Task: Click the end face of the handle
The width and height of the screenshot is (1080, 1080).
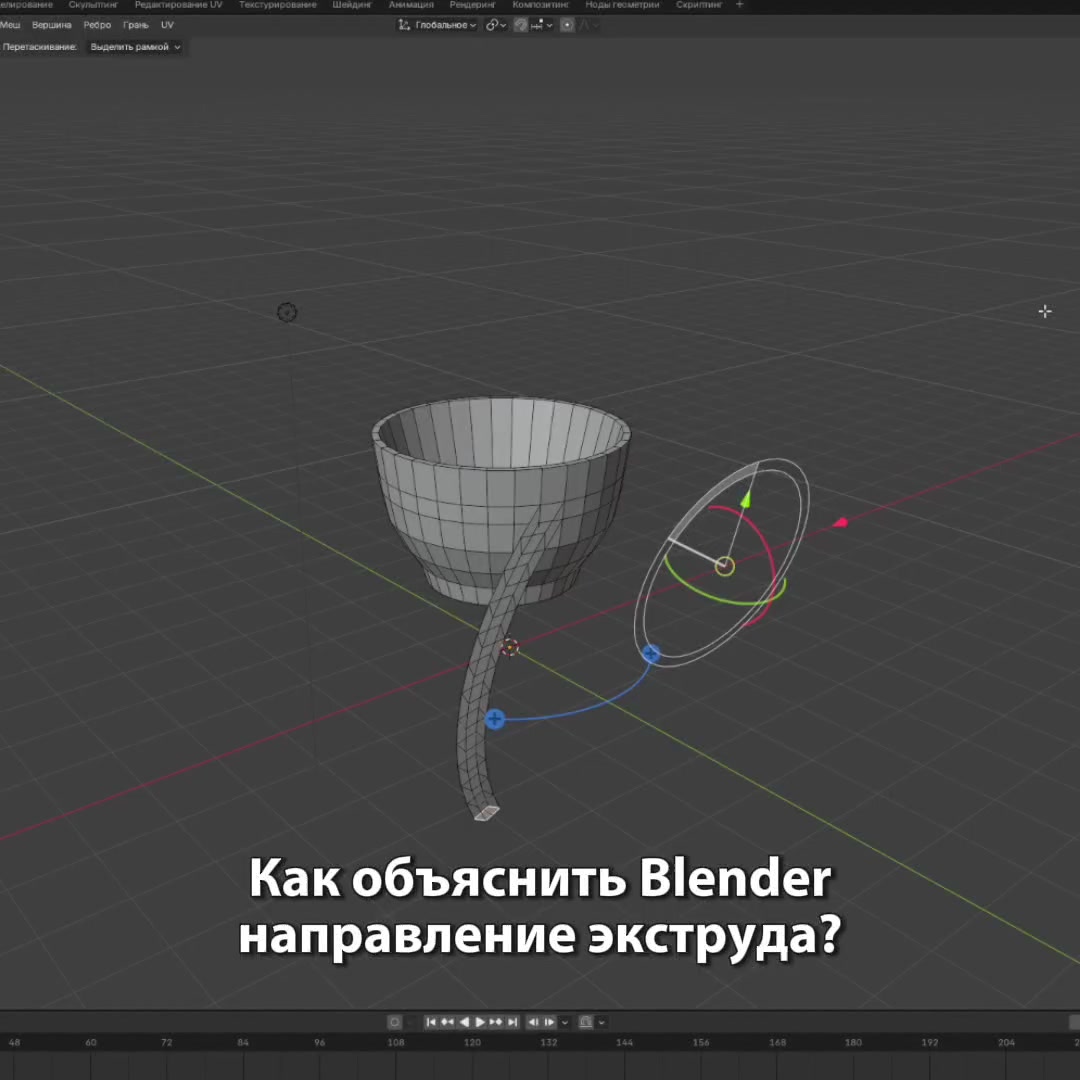Action: (x=486, y=813)
